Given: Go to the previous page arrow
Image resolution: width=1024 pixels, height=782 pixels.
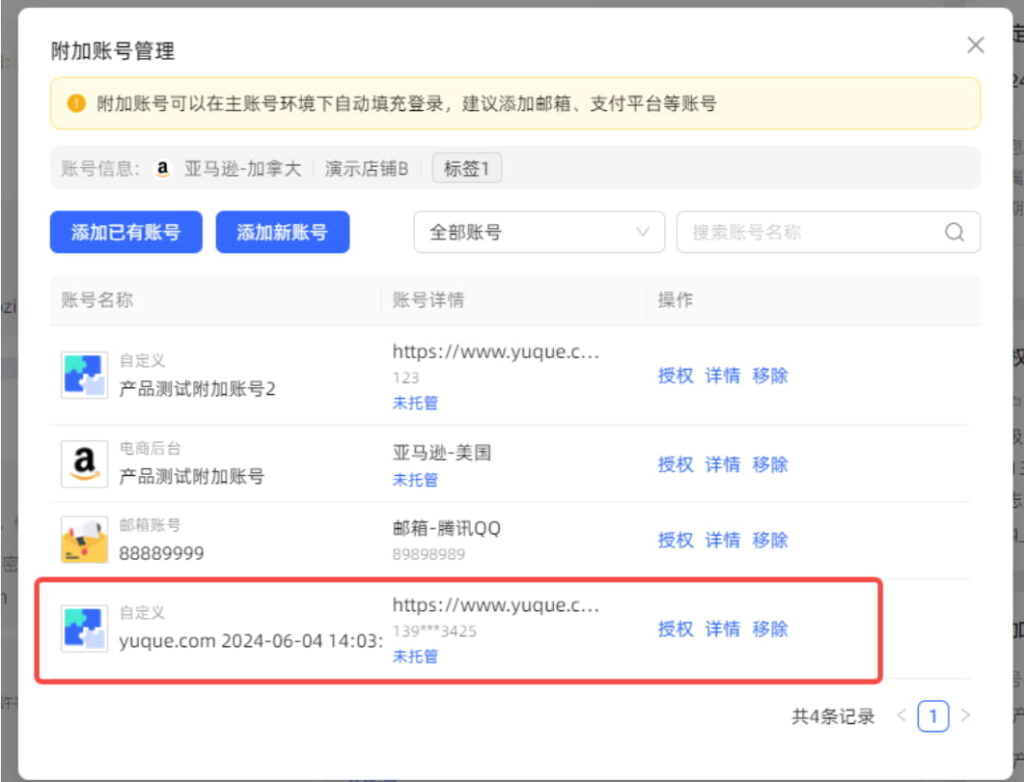Looking at the screenshot, I should point(902,715).
